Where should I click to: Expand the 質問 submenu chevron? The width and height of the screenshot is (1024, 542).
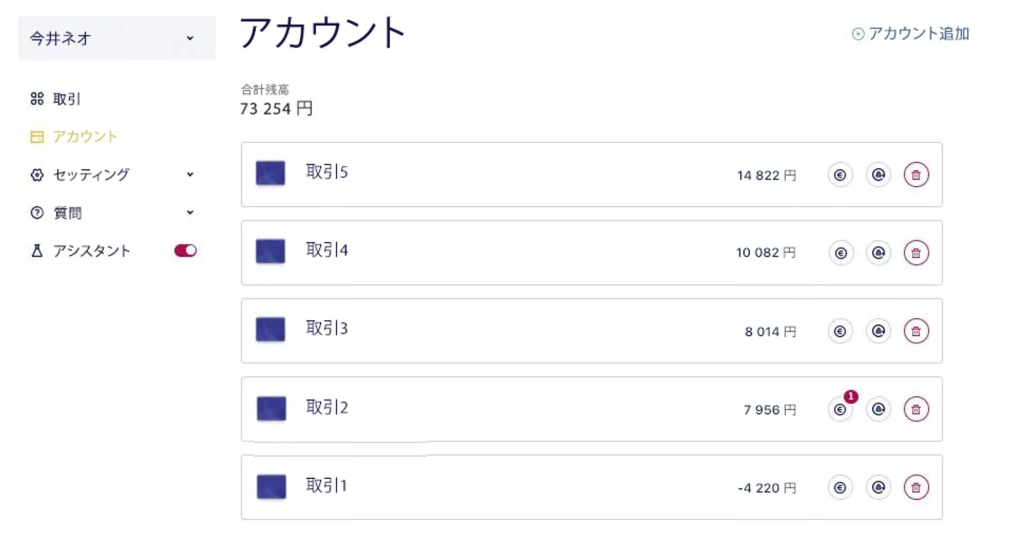click(190, 212)
